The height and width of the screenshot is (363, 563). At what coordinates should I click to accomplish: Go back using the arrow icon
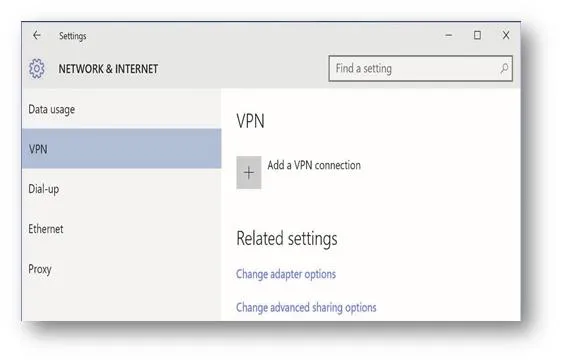[37, 35]
